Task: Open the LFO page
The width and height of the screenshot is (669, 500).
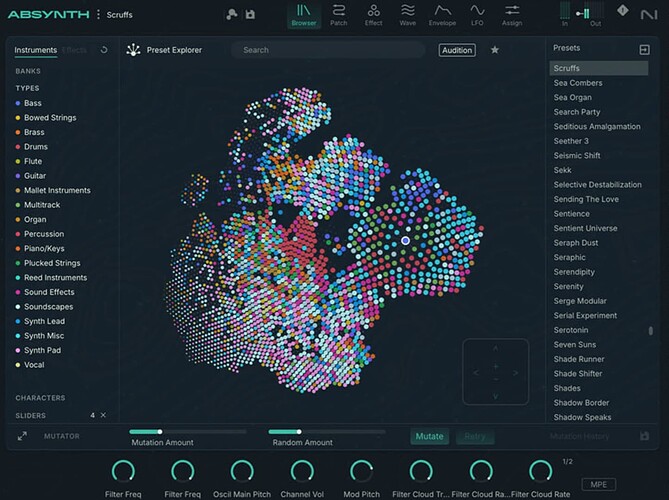Action: click(478, 15)
